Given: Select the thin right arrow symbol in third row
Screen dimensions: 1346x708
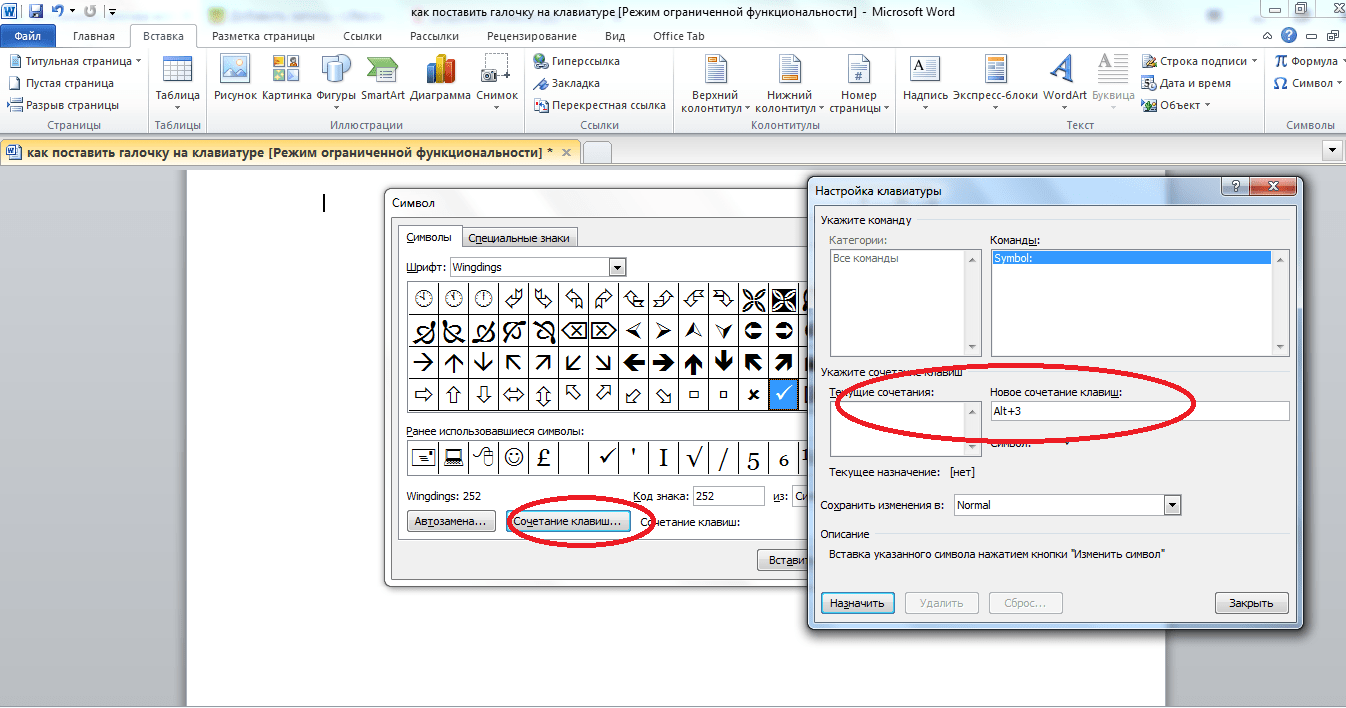Looking at the screenshot, I should tap(424, 362).
